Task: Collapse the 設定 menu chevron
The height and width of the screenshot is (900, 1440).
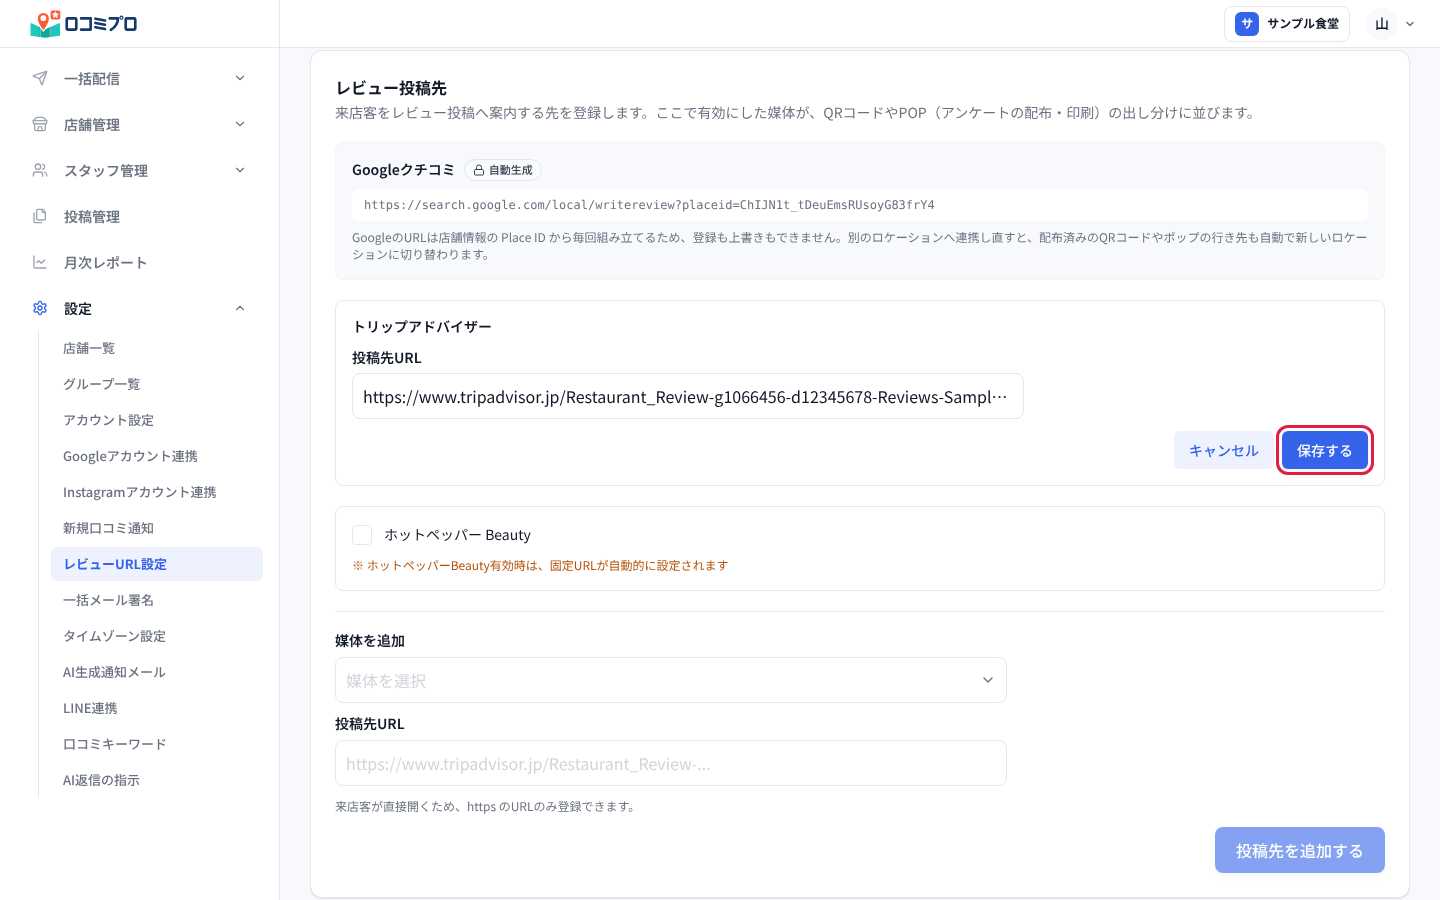Action: [x=240, y=308]
